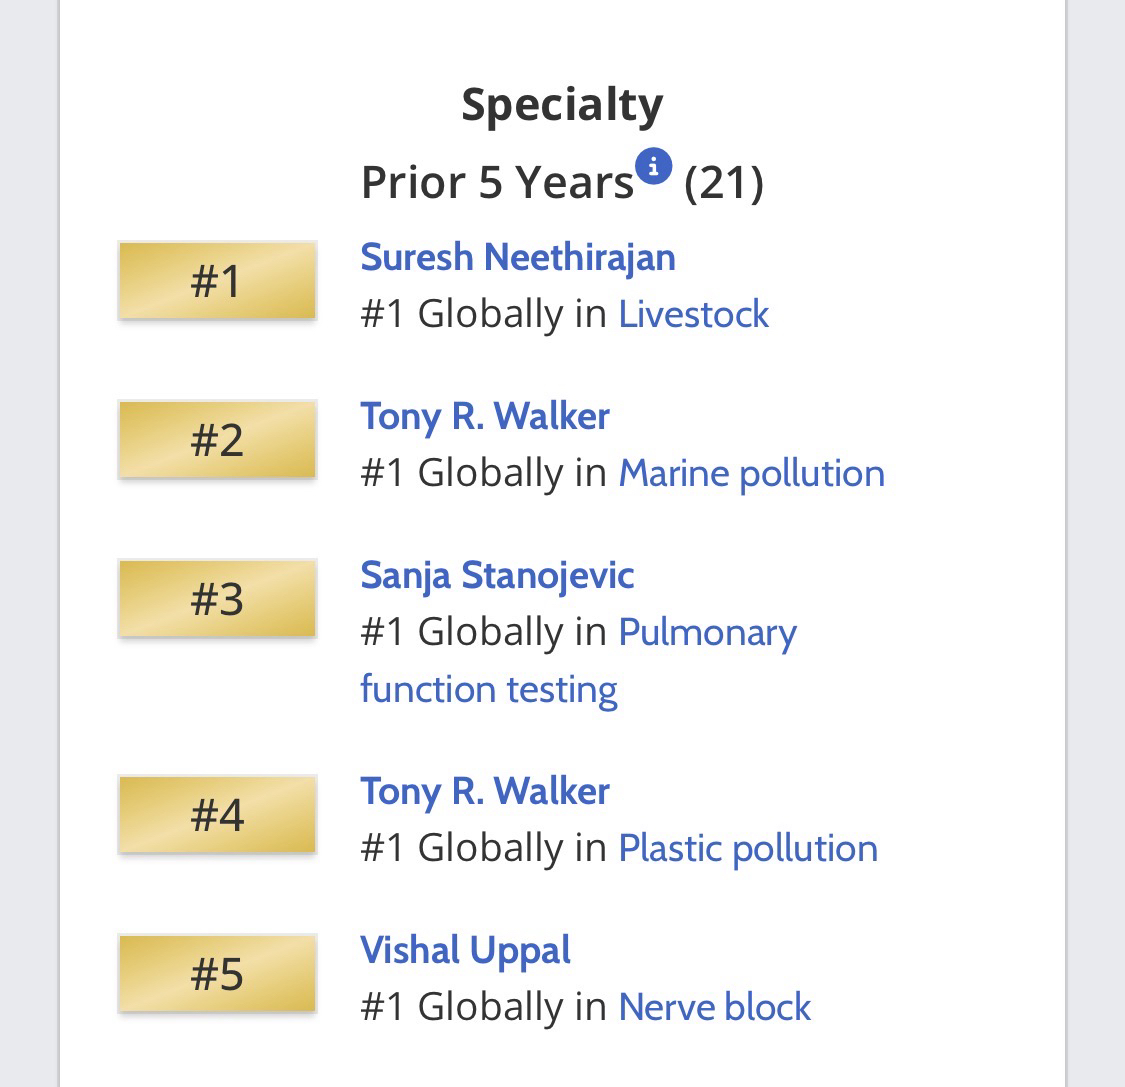
Task: Select the gold #5 rank badge
Action: pyautogui.click(x=217, y=974)
